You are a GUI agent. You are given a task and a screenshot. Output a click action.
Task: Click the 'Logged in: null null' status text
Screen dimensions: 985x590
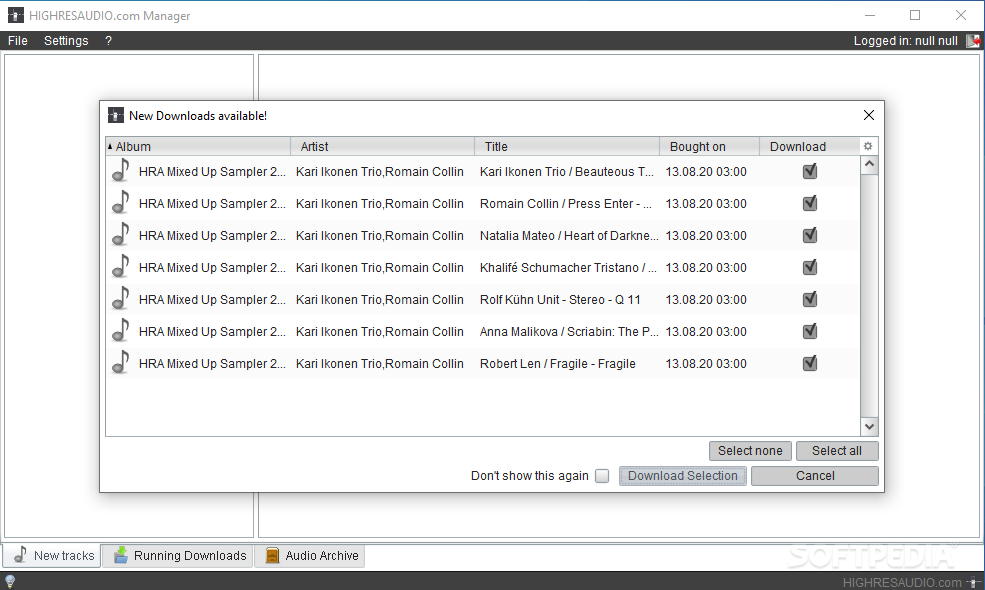coord(905,41)
